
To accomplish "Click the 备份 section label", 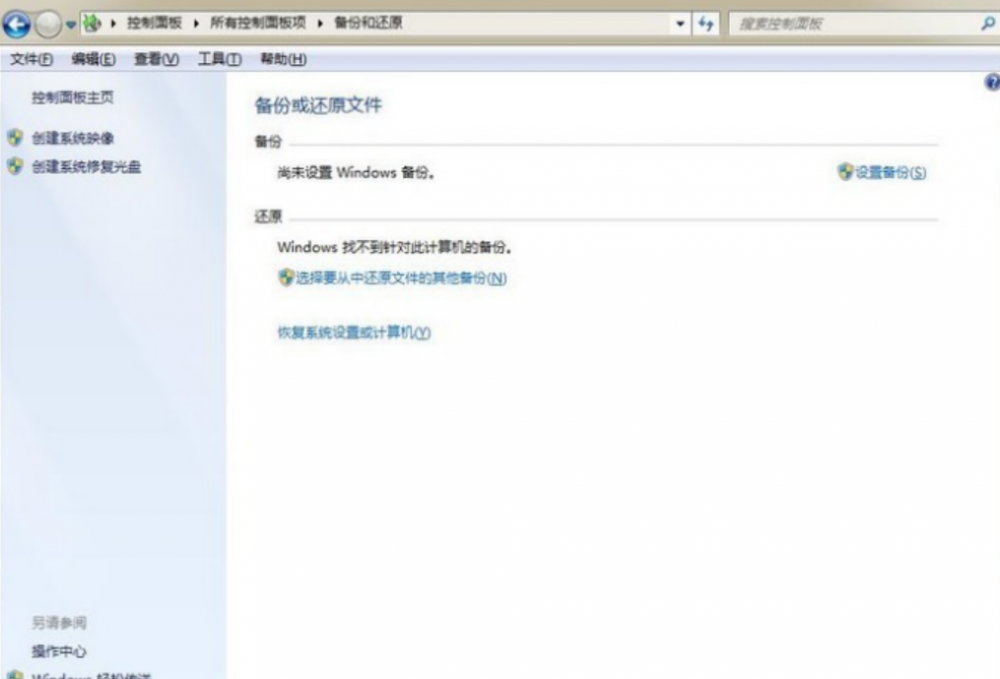I will pyautogui.click(x=268, y=142).
